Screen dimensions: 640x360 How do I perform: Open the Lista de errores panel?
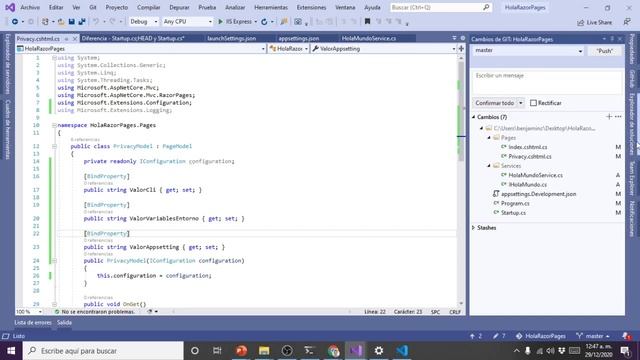point(33,322)
